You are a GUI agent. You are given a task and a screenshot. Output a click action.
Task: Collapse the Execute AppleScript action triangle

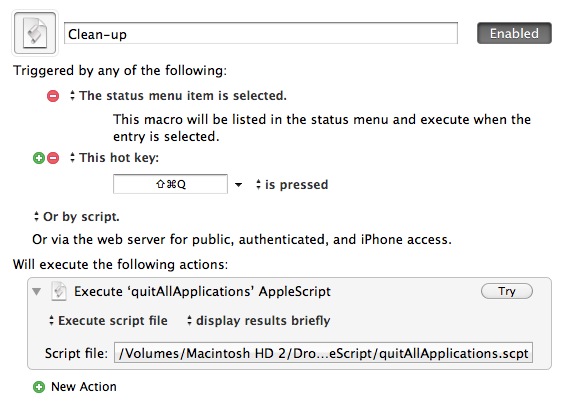[x=37, y=291]
